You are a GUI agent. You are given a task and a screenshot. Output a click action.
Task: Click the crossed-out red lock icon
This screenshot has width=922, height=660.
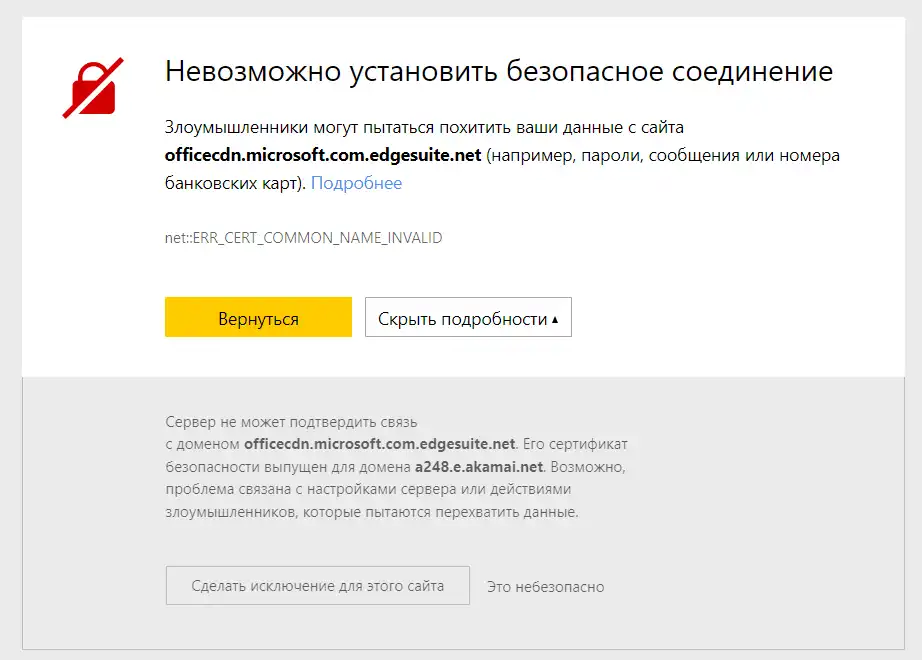coord(93,88)
